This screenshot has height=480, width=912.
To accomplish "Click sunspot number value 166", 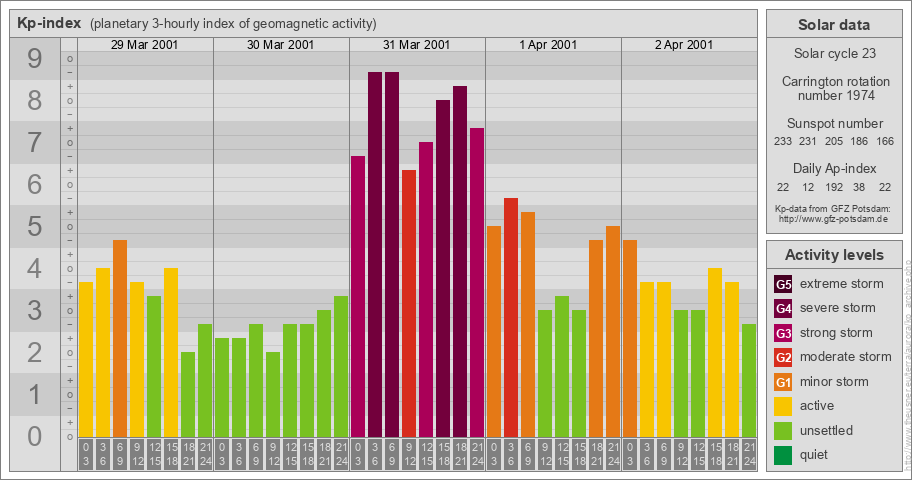I will 885,141.
